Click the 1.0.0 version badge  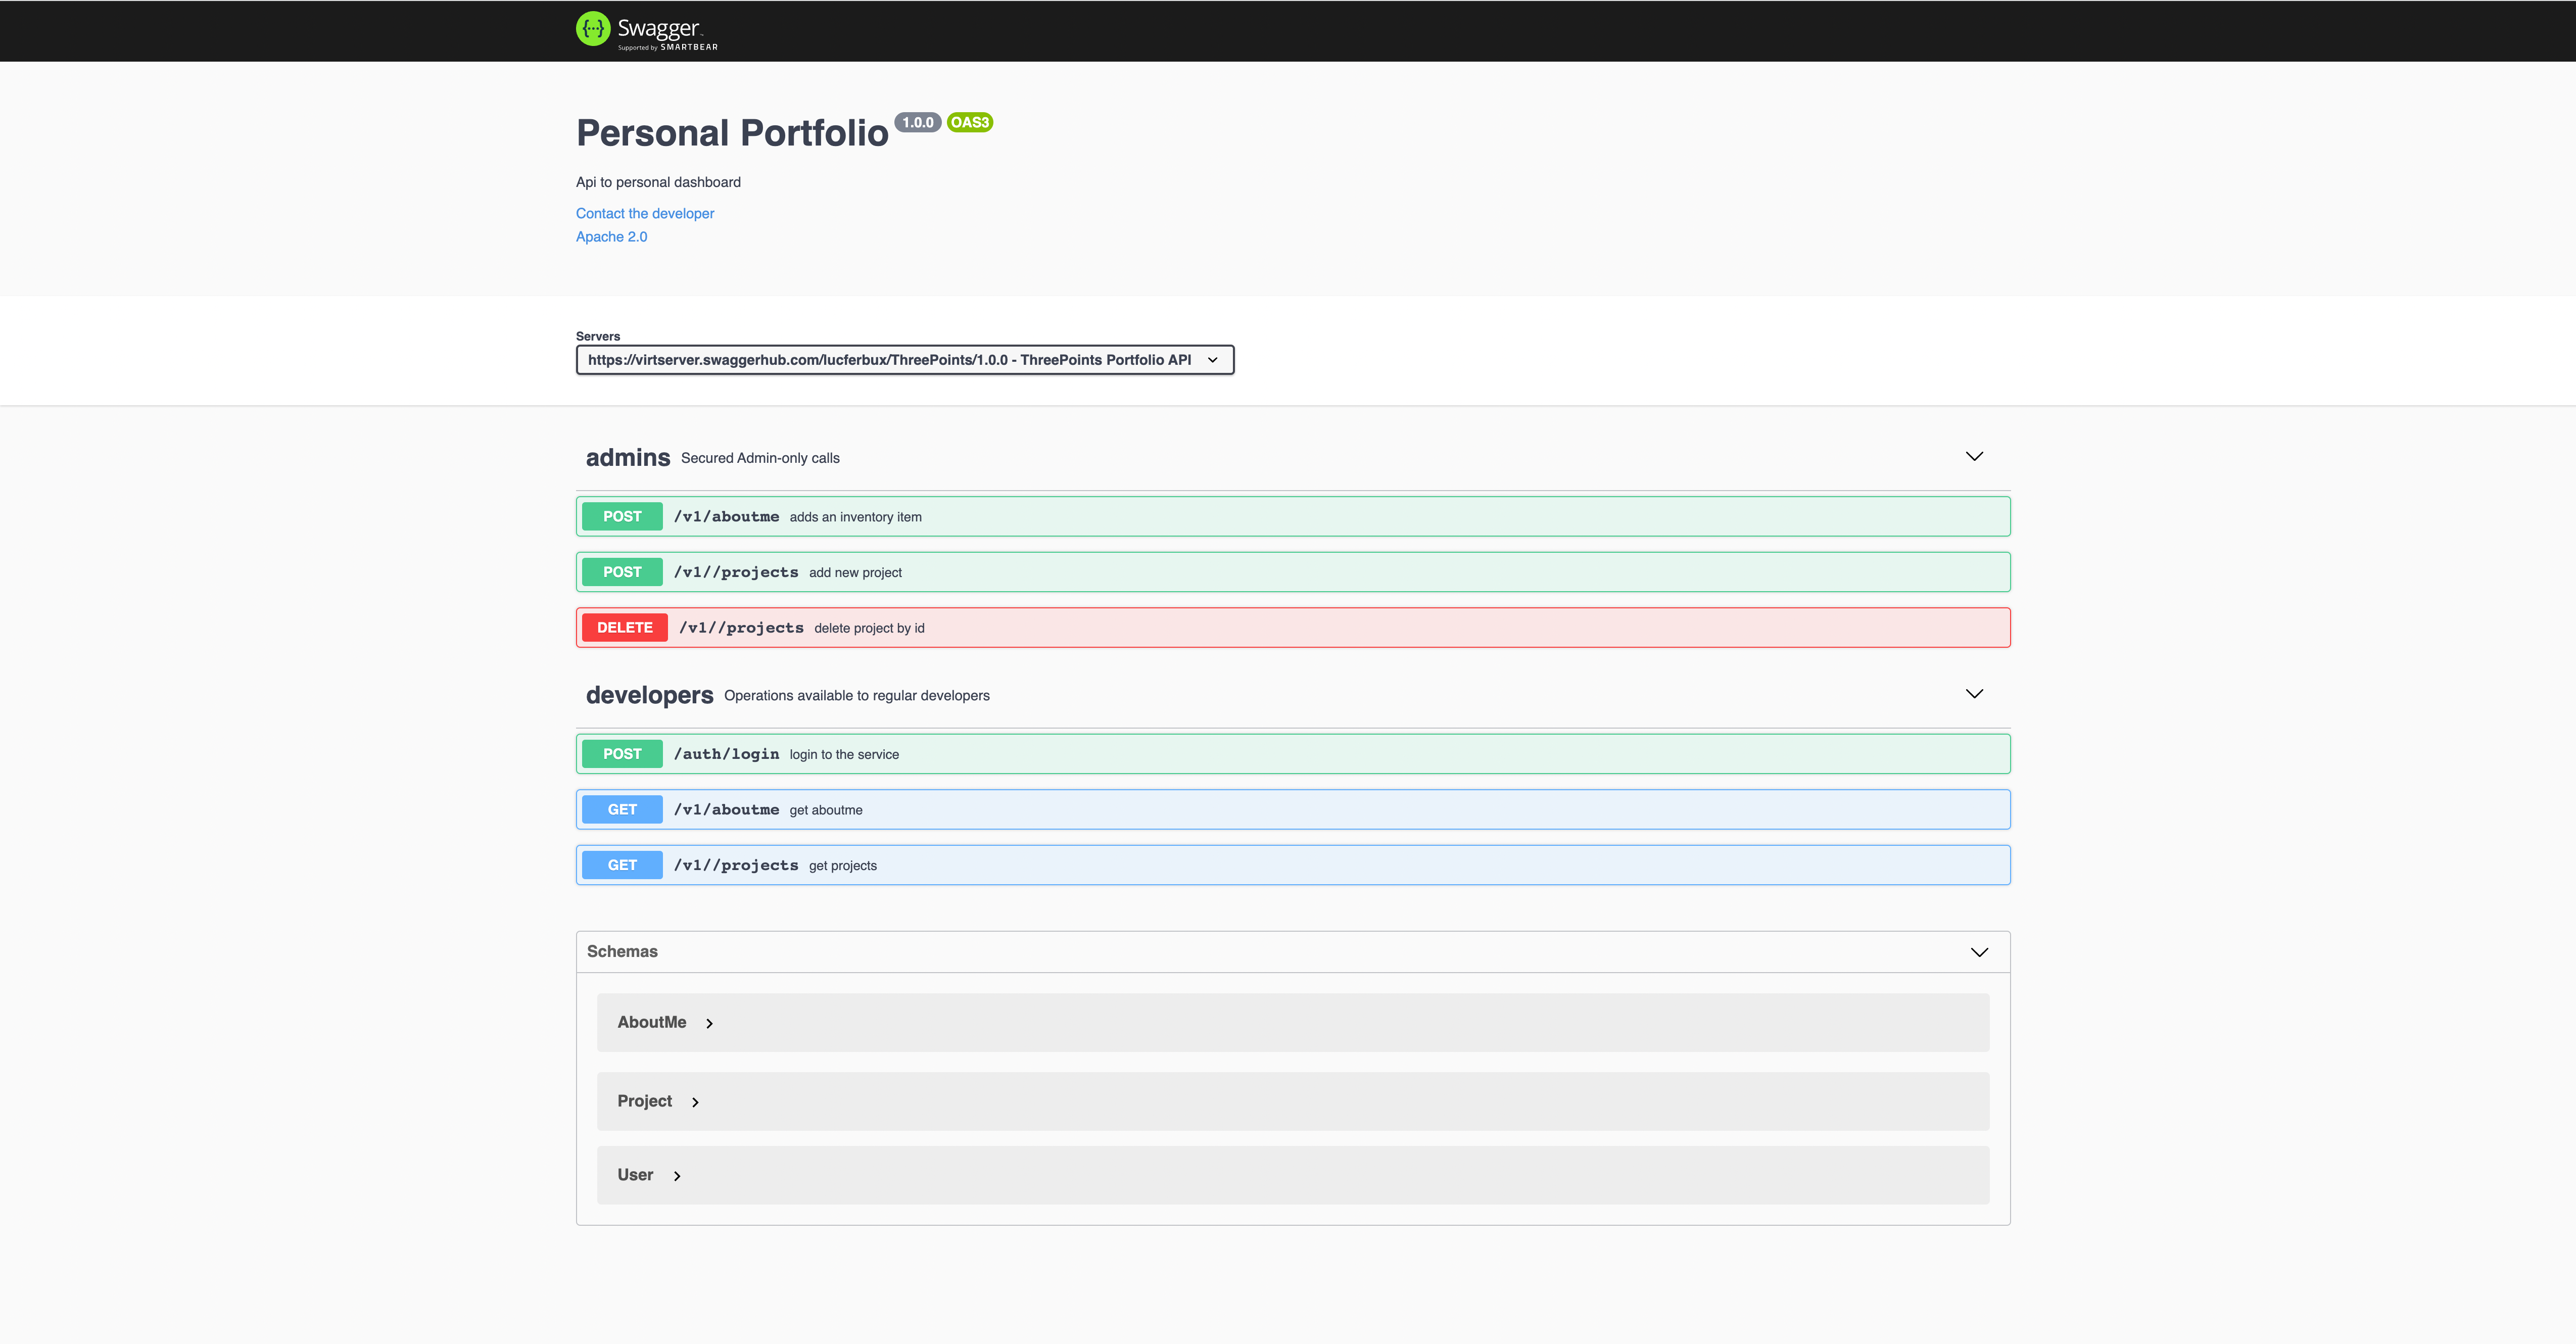pyautogui.click(x=917, y=122)
